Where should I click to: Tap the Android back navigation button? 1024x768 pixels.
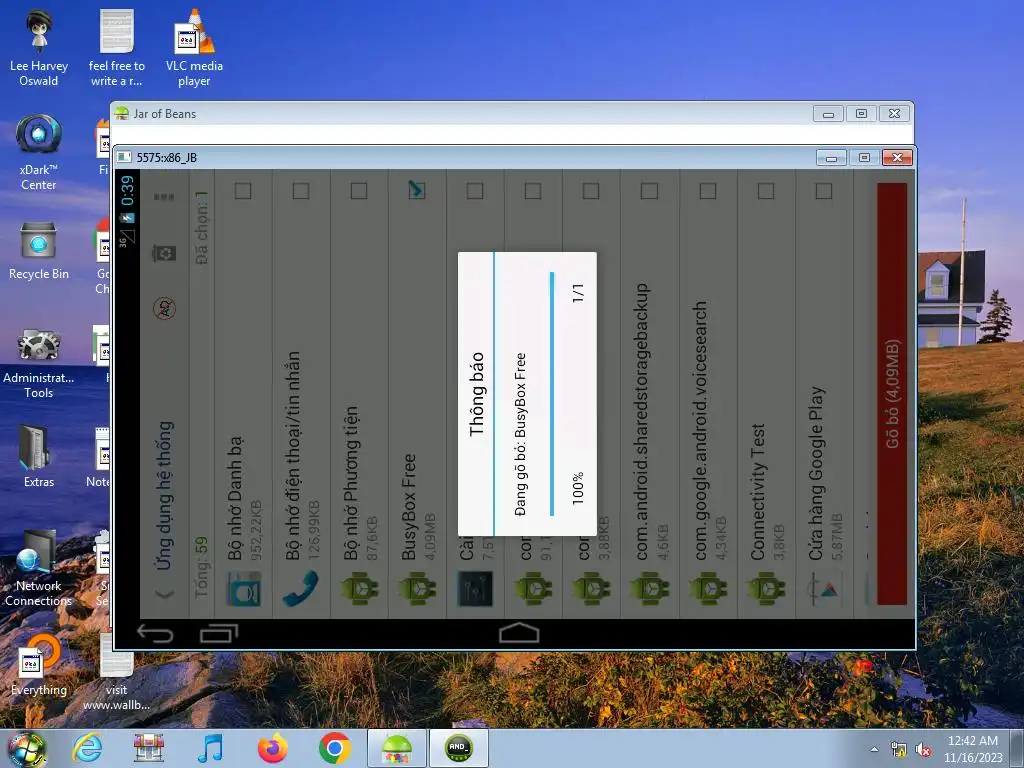[155, 633]
